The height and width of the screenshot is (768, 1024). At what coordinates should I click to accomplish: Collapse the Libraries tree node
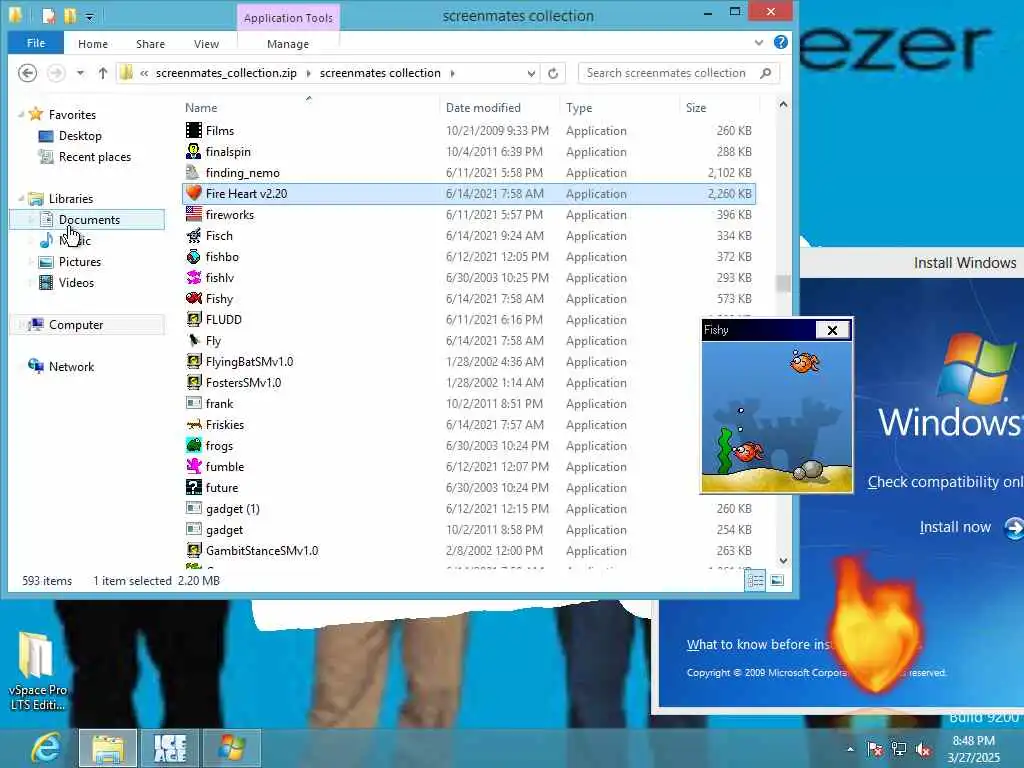(21, 198)
